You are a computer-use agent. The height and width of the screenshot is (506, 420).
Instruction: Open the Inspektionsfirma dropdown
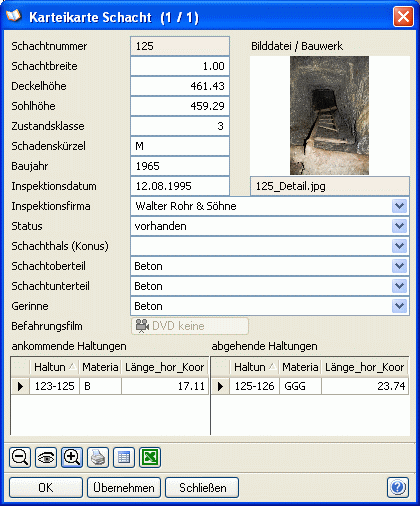pos(400,206)
